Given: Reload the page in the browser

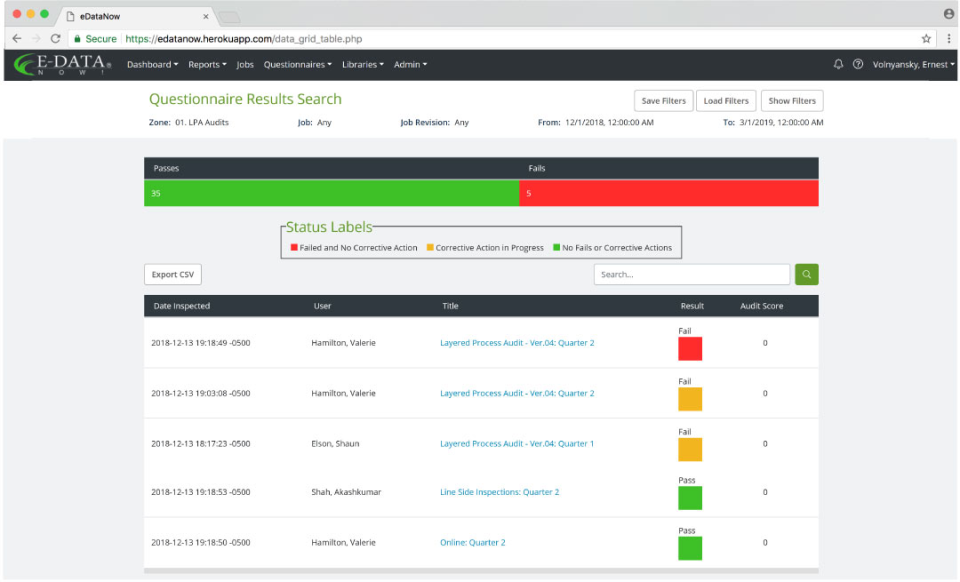Looking at the screenshot, I should [55, 38].
